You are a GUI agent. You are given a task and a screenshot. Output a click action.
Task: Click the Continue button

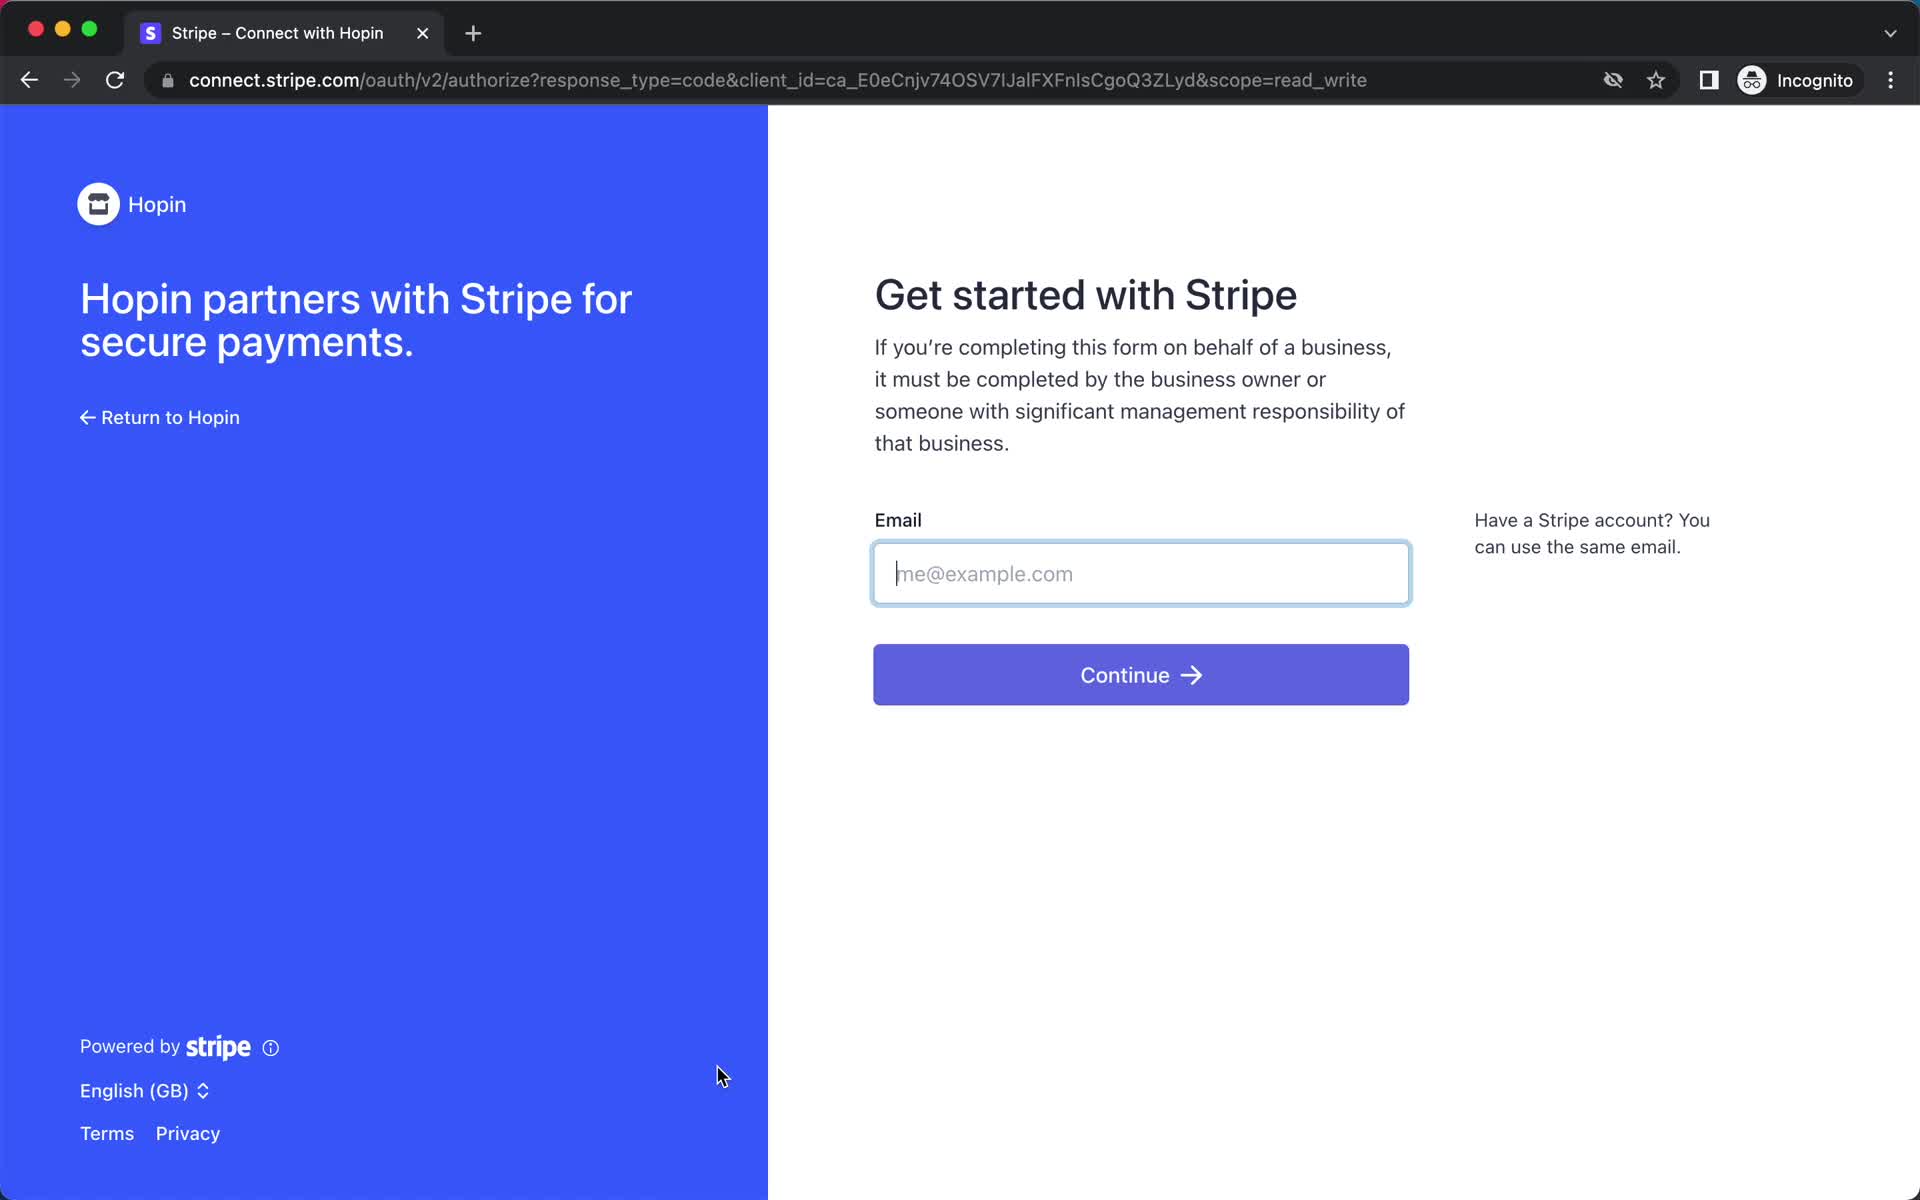click(1141, 675)
